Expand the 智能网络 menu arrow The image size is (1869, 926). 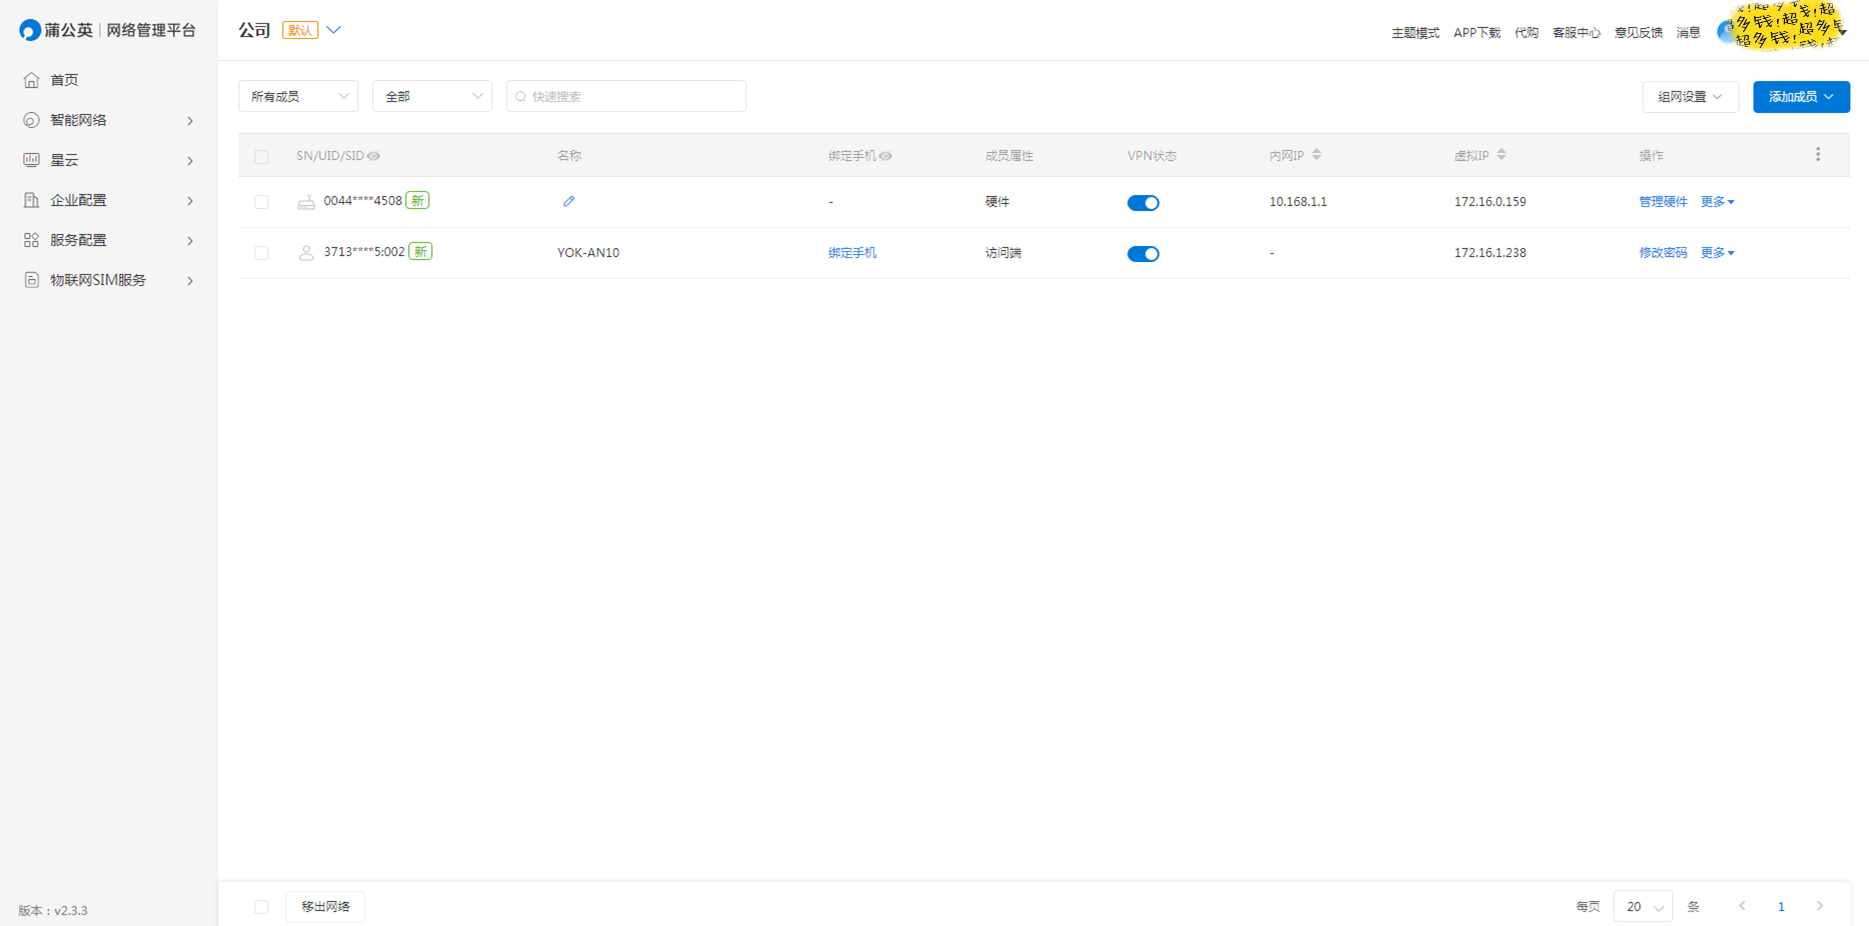coord(190,121)
